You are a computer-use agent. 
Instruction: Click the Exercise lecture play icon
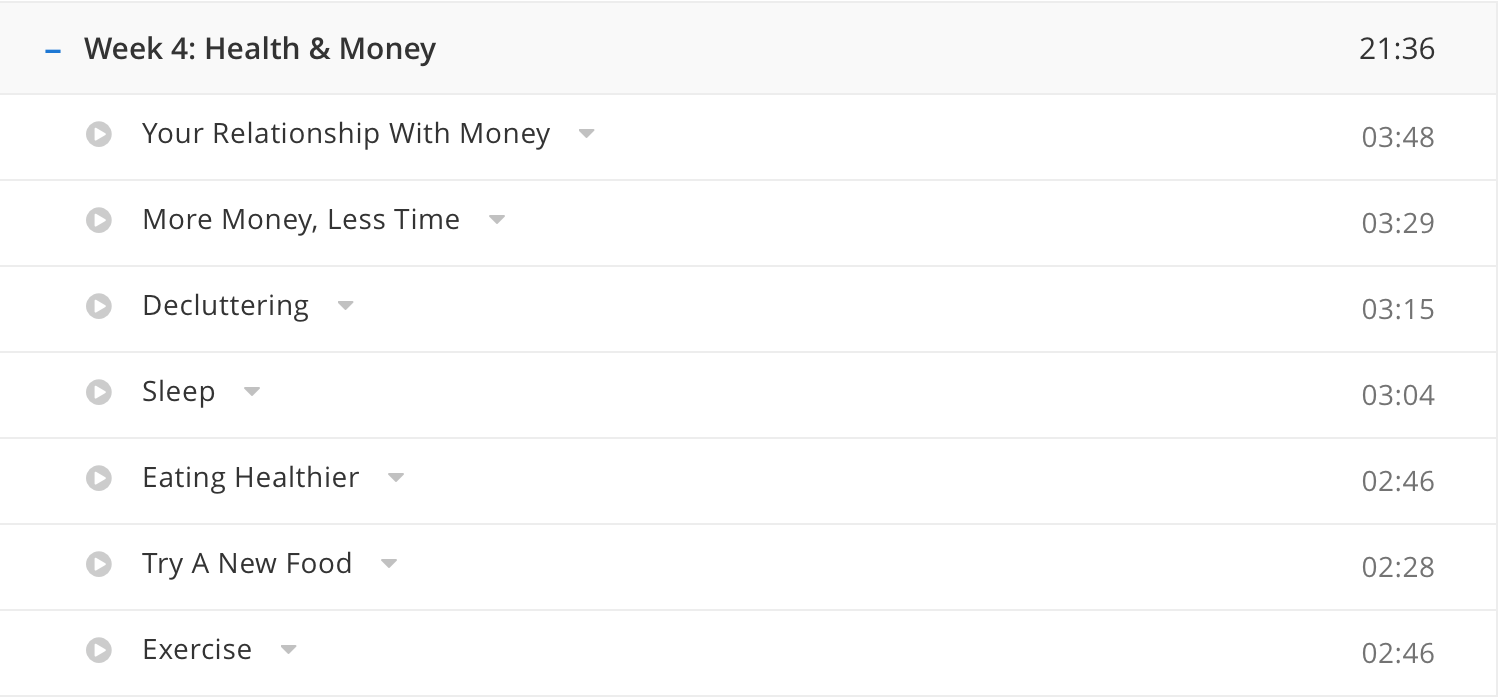[x=99, y=650]
